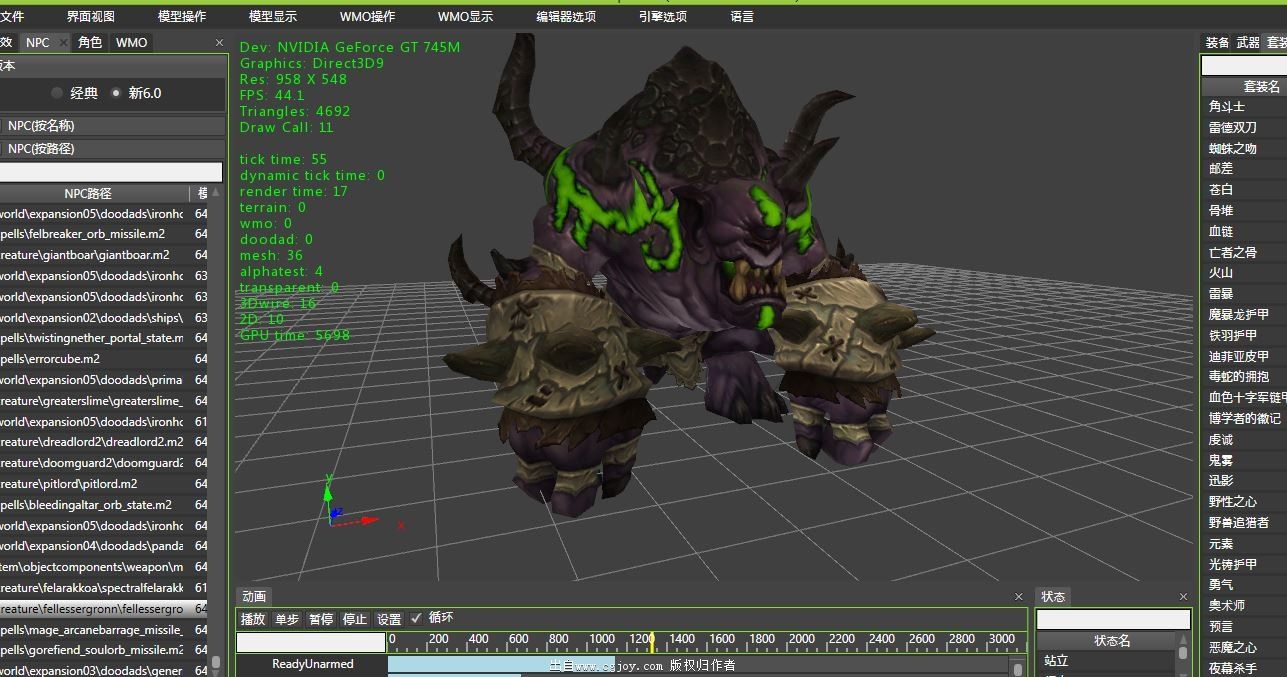This screenshot has height=677, width=1287.
Task: Select the 角斗士 set
Action: 1244,107
